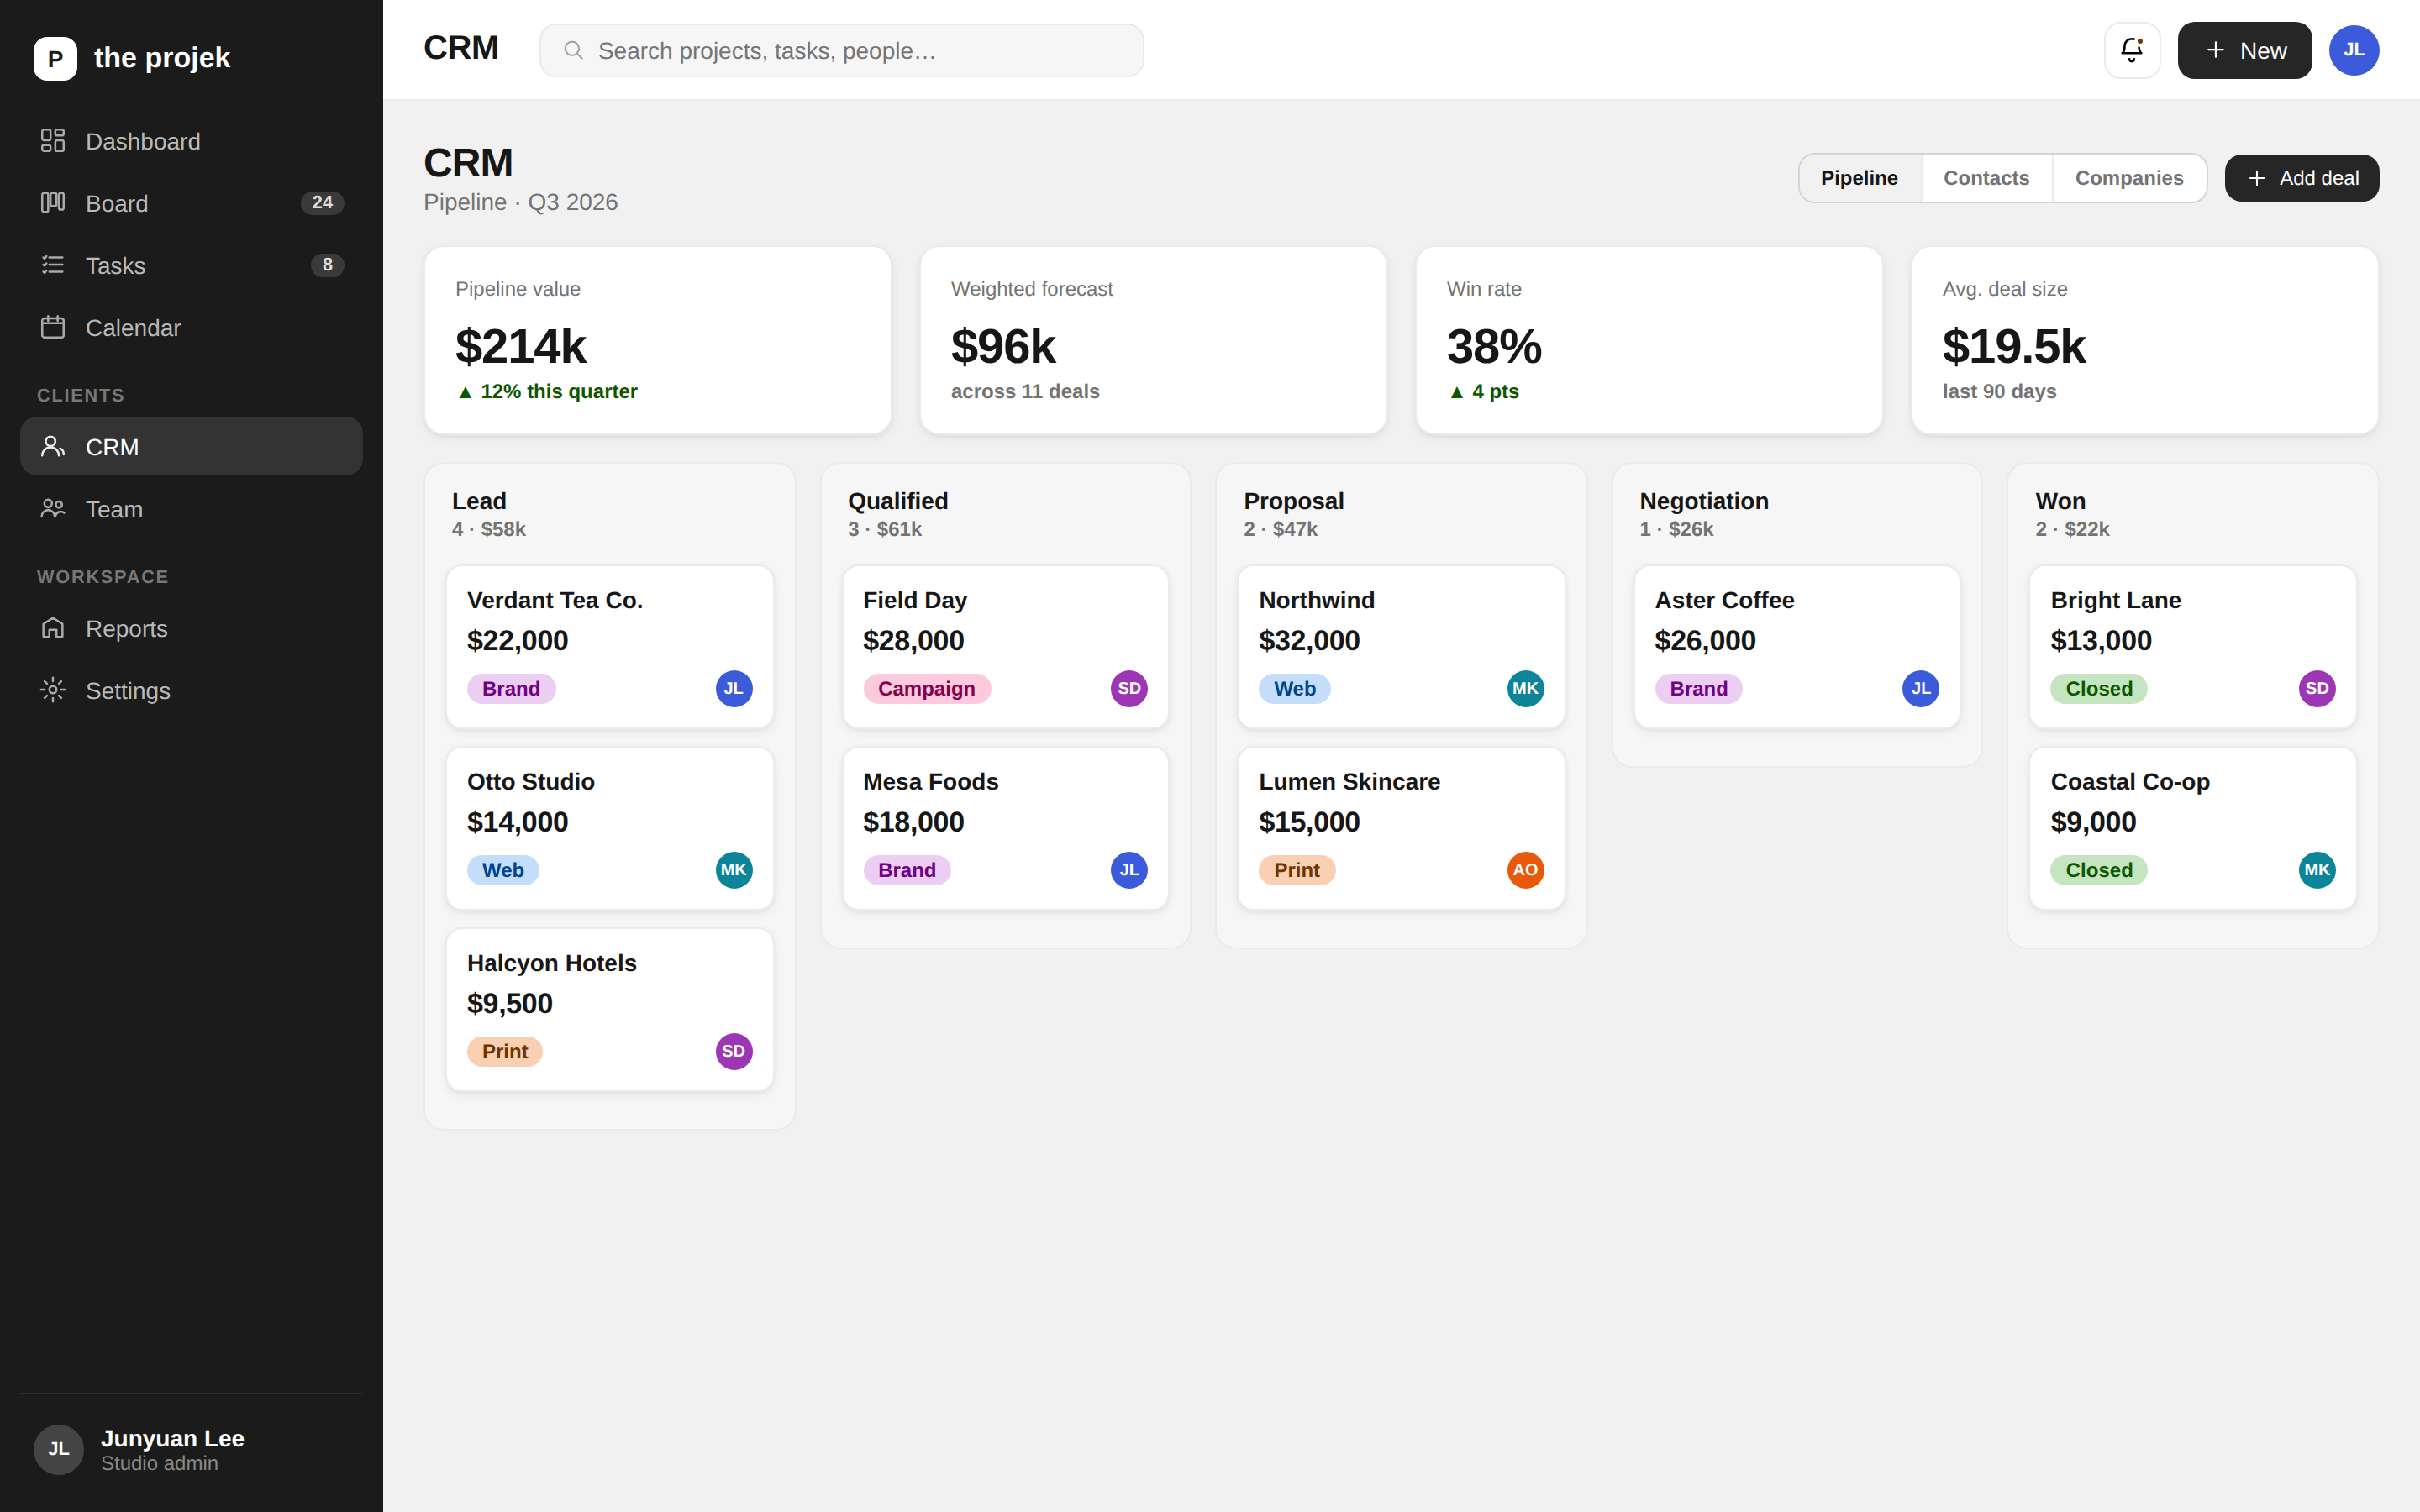Click the Board count badge 24
2420x1512 pixels.
click(322, 203)
